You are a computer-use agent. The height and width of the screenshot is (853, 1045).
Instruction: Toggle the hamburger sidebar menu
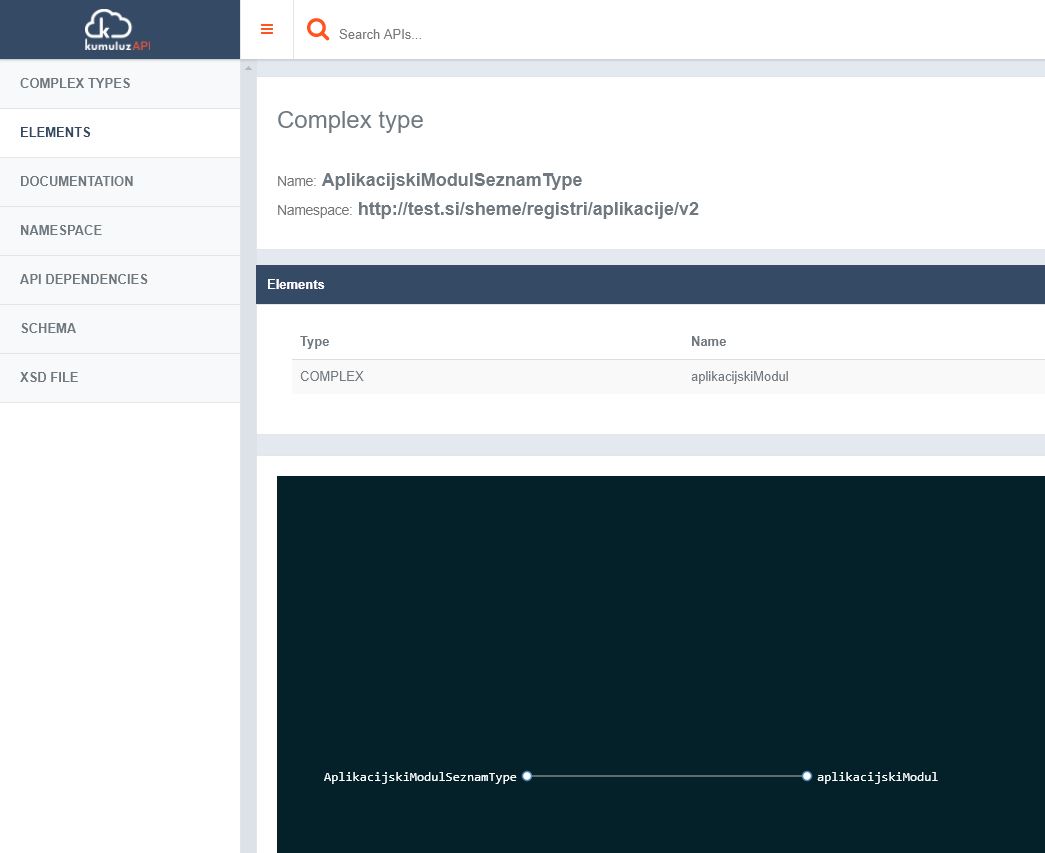coord(267,29)
